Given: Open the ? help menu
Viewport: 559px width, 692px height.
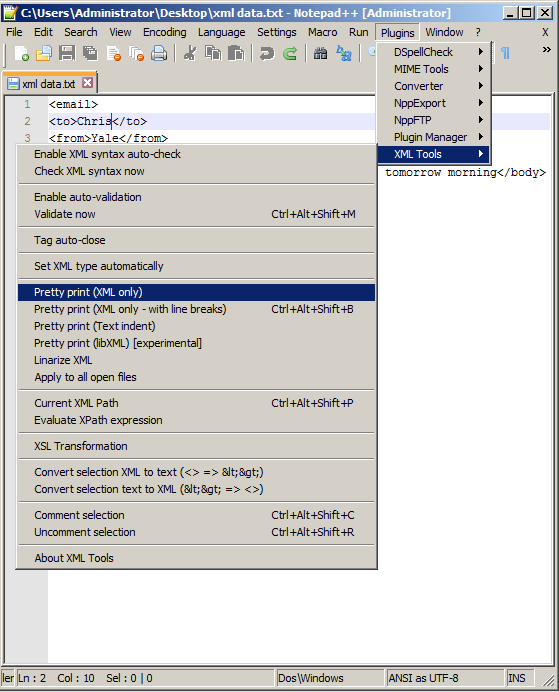Looking at the screenshot, I should click(478, 32).
